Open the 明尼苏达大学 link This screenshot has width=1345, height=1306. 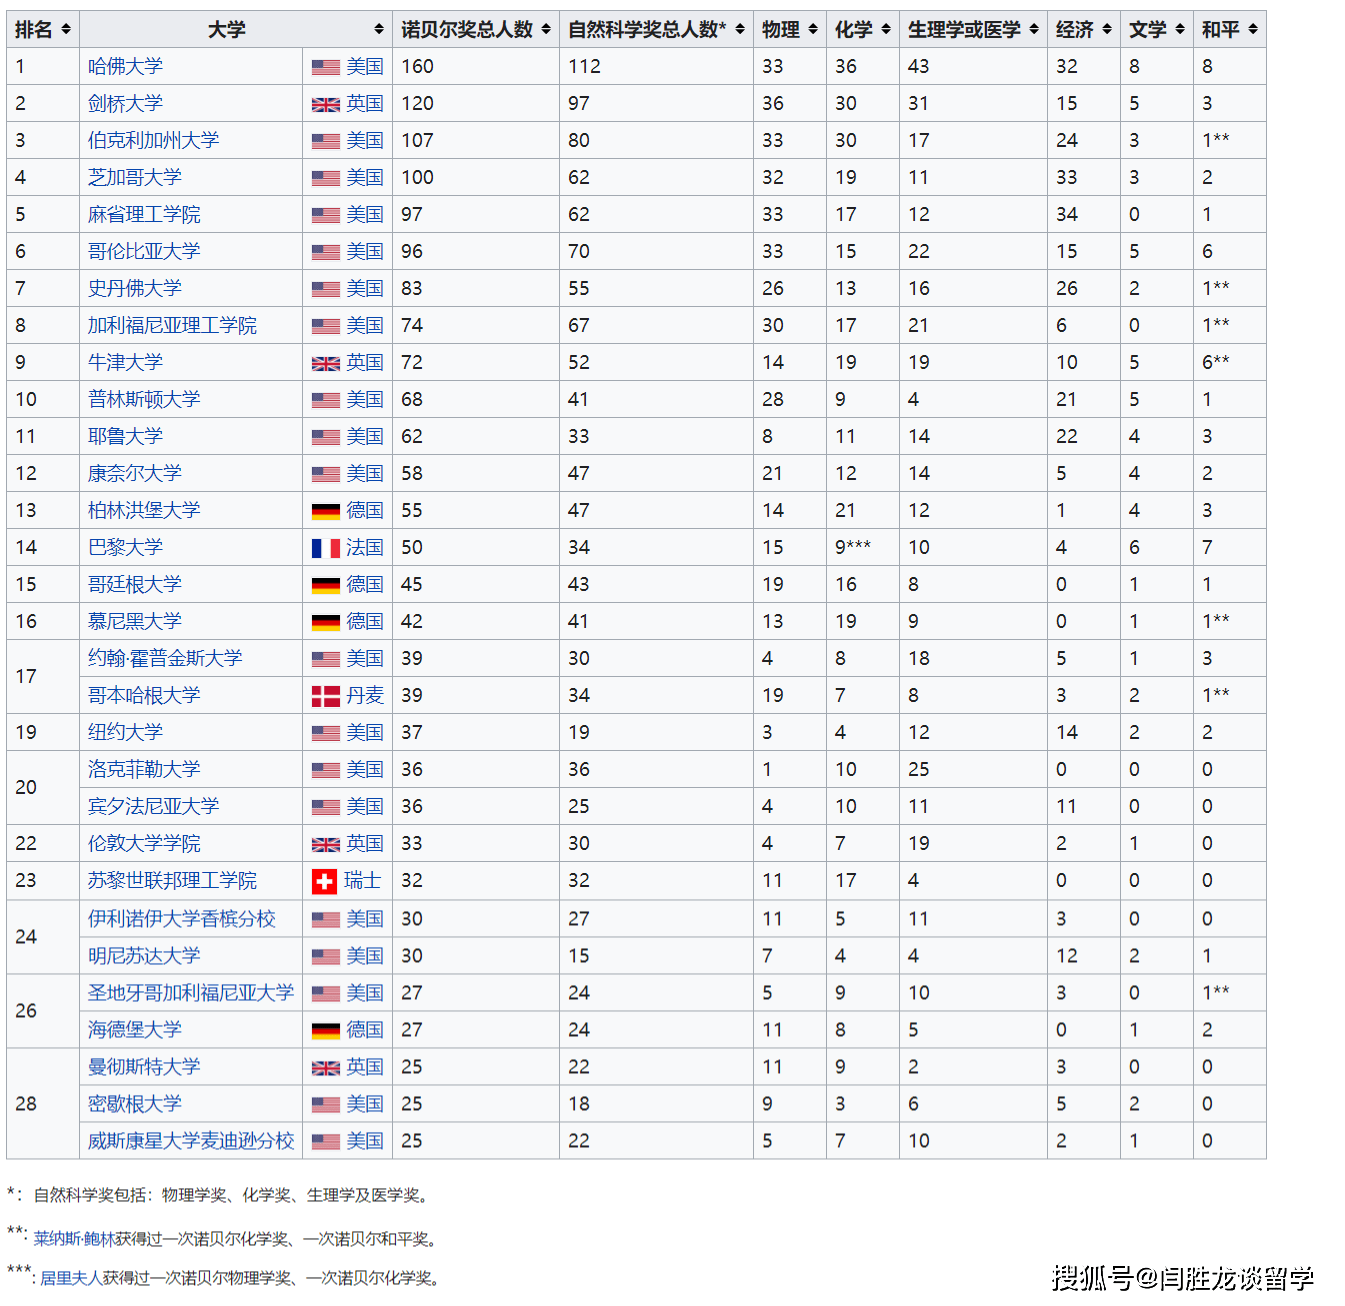click(x=144, y=955)
